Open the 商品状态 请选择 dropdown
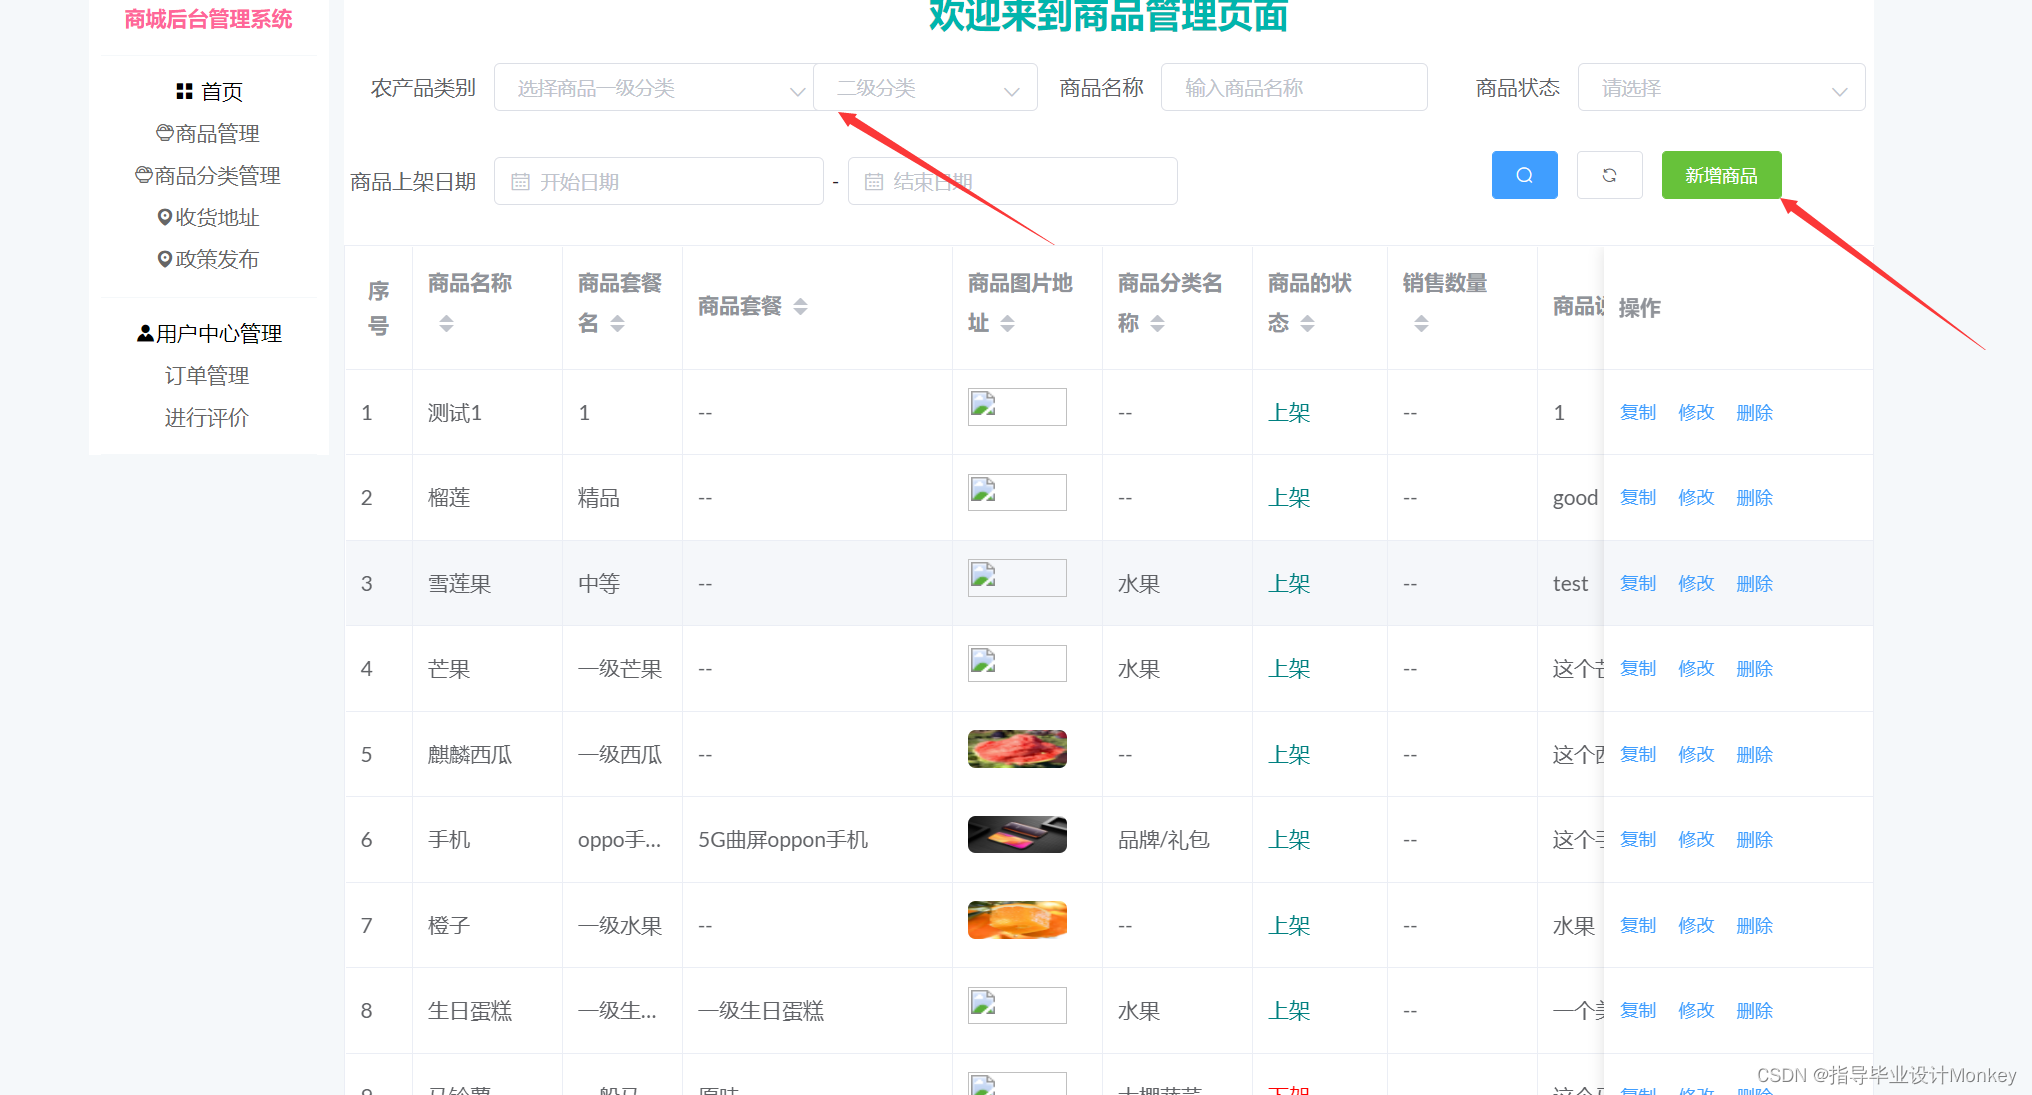The height and width of the screenshot is (1095, 2032). coord(1721,88)
